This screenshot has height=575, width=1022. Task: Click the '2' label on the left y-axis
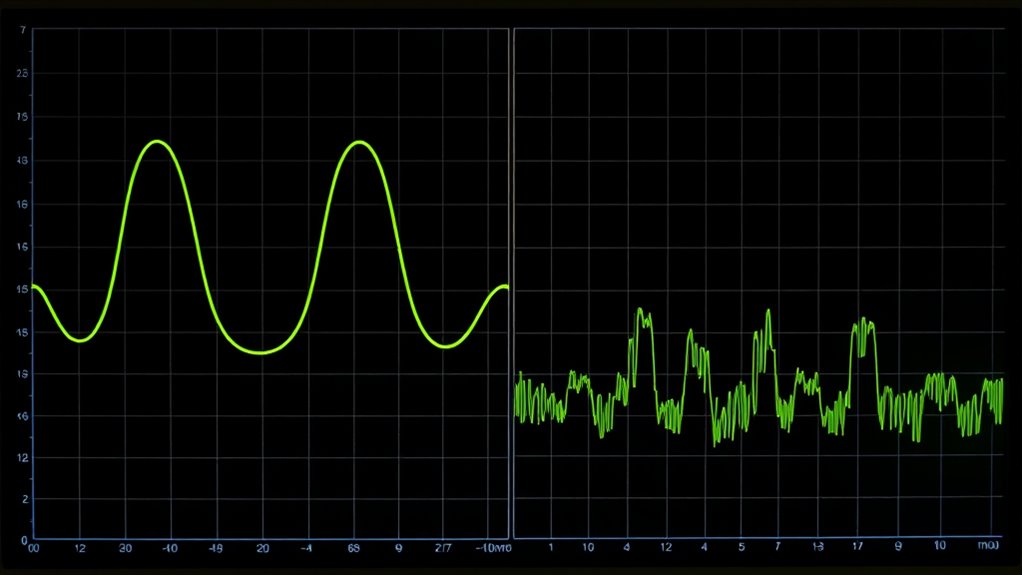click(25, 499)
